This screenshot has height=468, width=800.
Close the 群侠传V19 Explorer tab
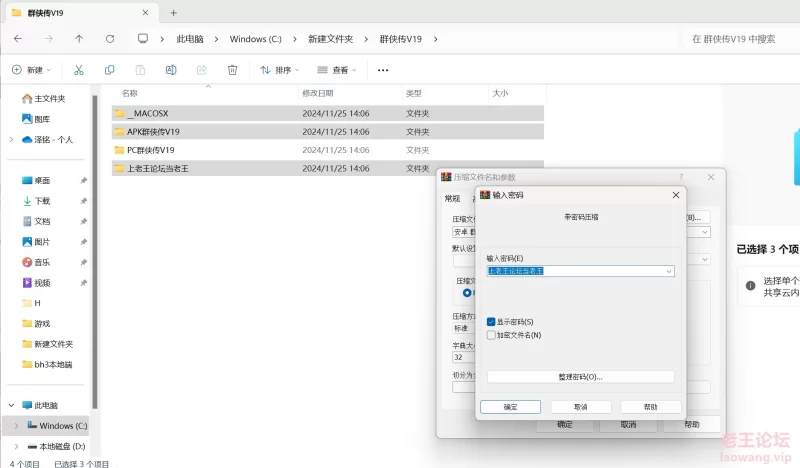(x=145, y=13)
